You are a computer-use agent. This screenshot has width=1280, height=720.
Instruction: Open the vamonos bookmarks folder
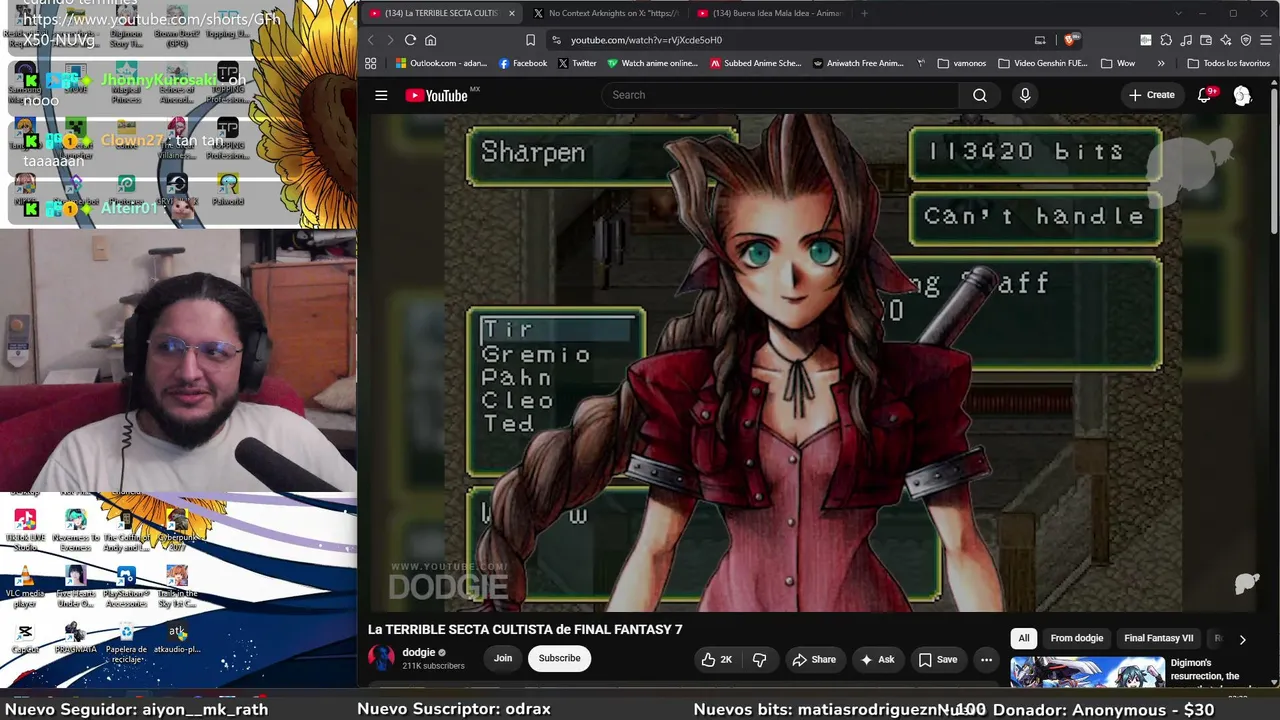(x=963, y=63)
